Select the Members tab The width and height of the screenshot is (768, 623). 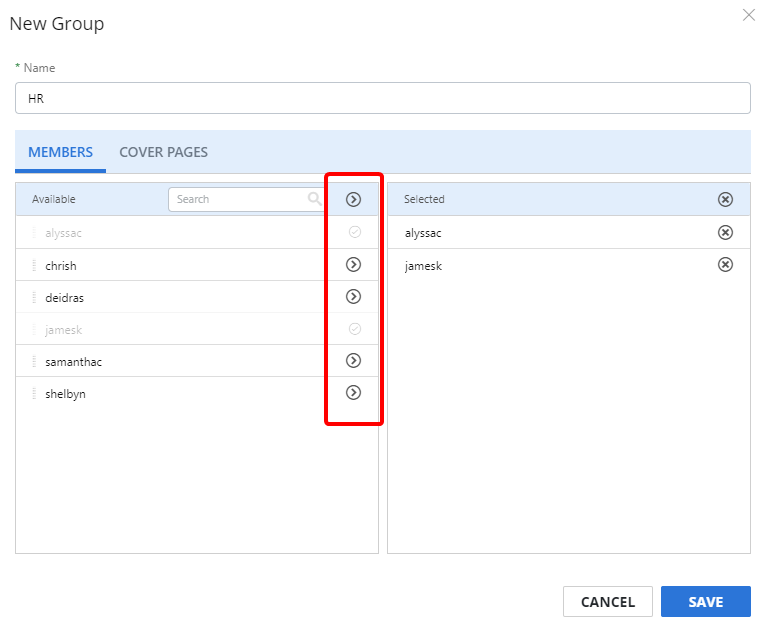coord(60,152)
